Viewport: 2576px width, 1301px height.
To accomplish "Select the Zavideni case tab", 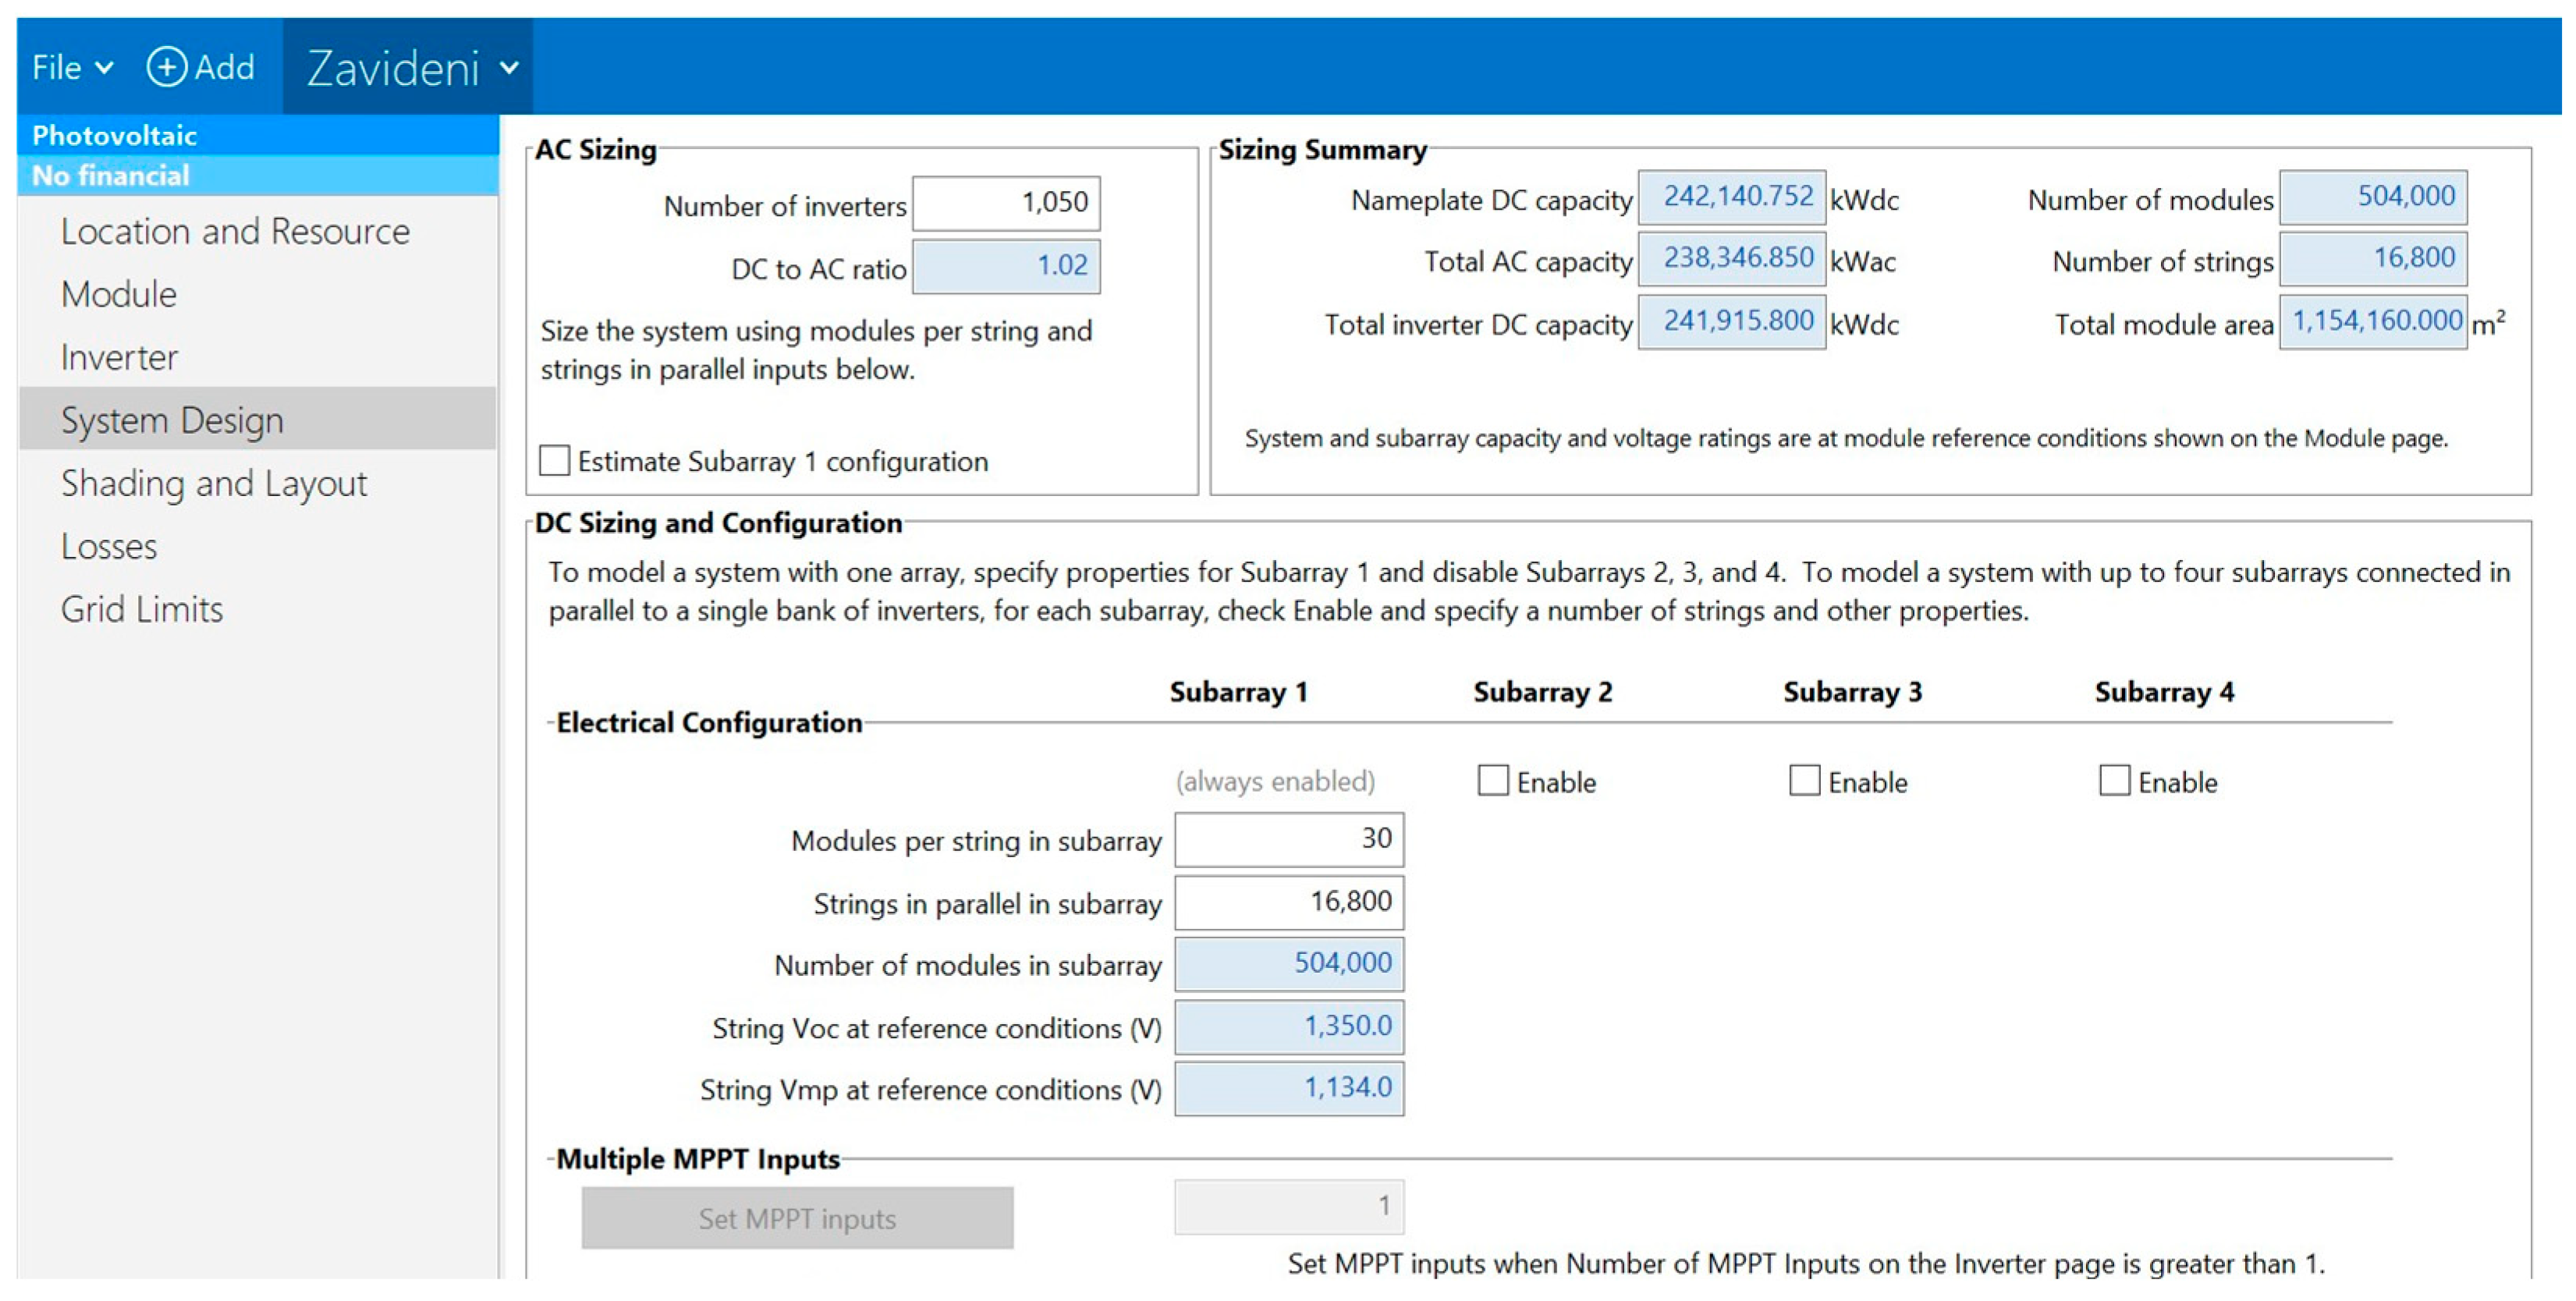I will pos(393,68).
